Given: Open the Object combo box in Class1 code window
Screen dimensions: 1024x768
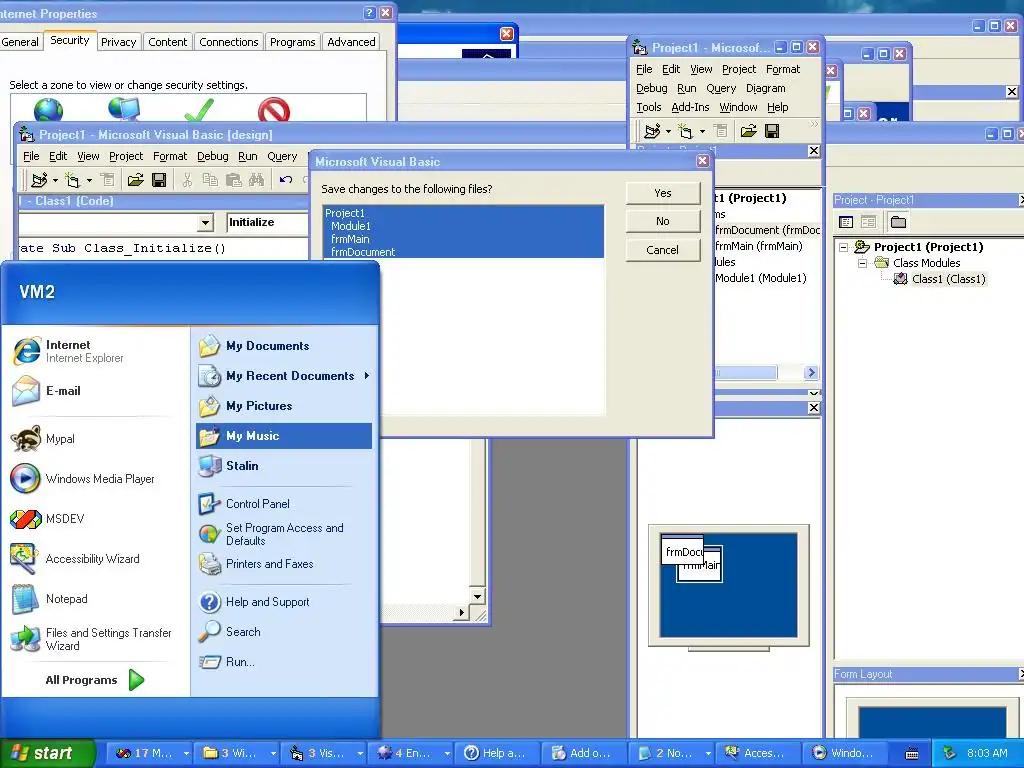Looking at the screenshot, I should [x=205, y=223].
